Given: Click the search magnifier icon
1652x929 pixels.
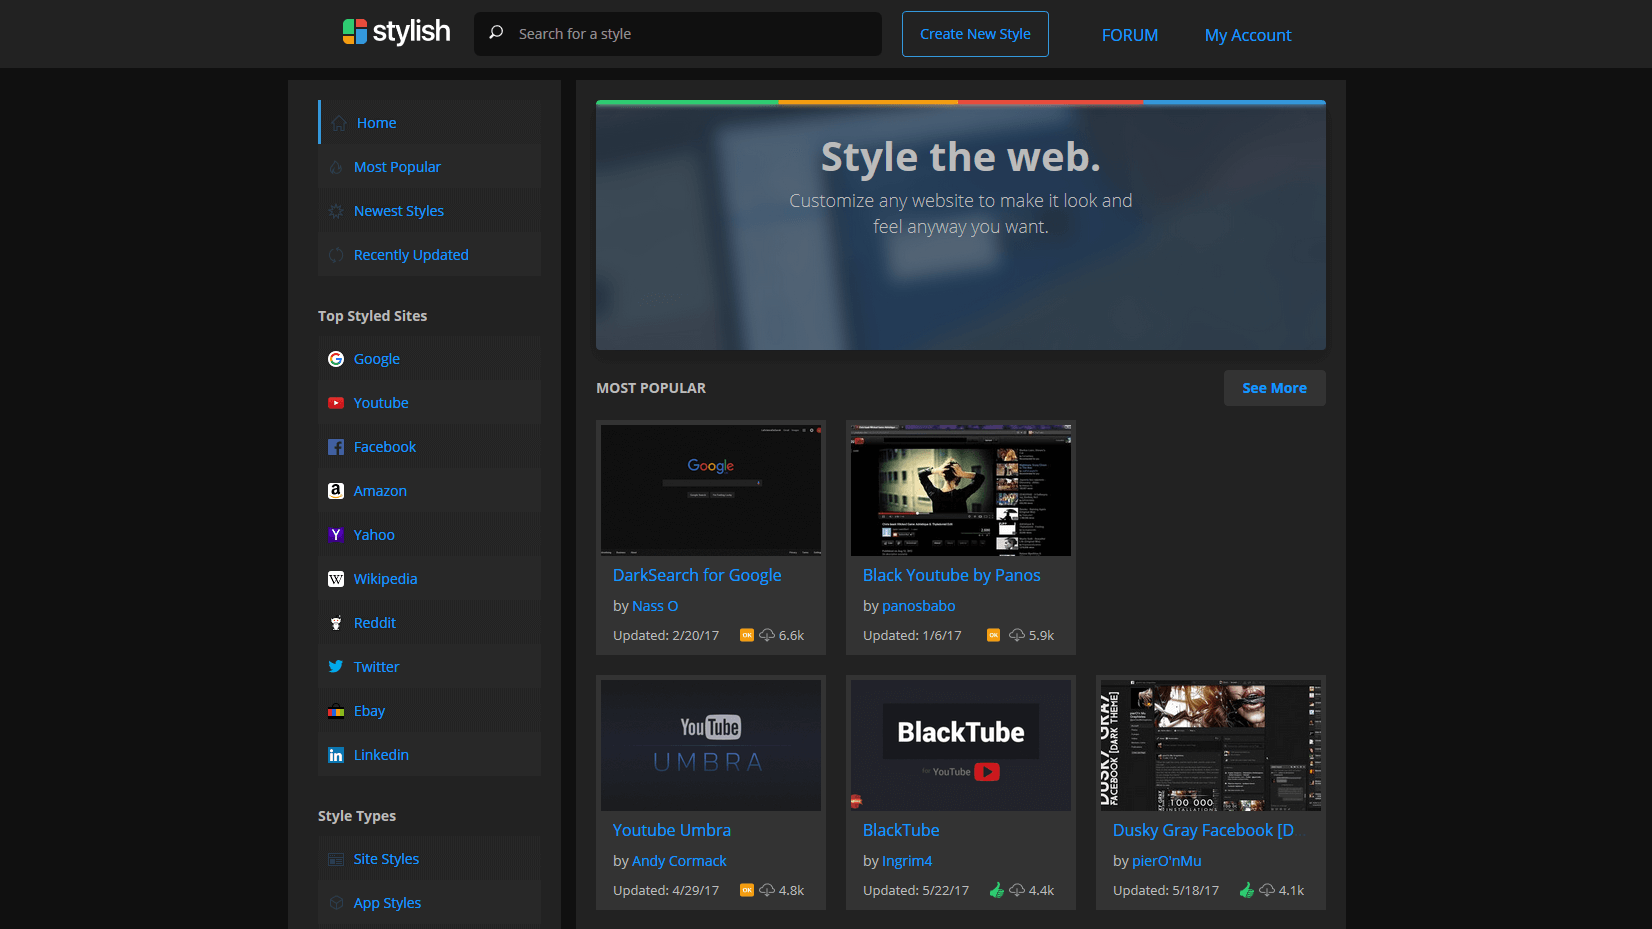Looking at the screenshot, I should pos(496,33).
